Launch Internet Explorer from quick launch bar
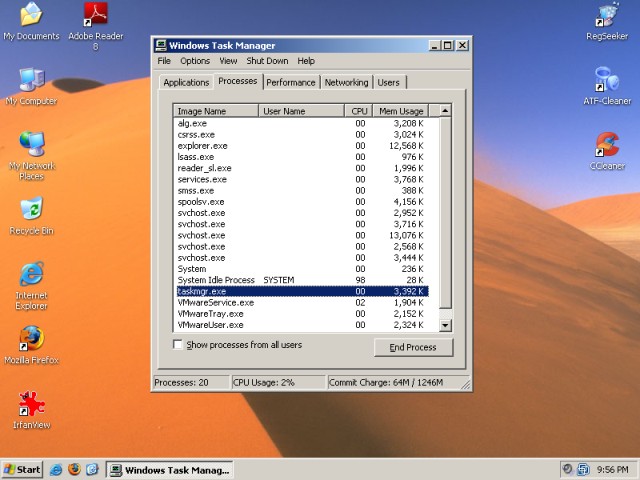The image size is (640, 480). pyautogui.click(x=56, y=469)
